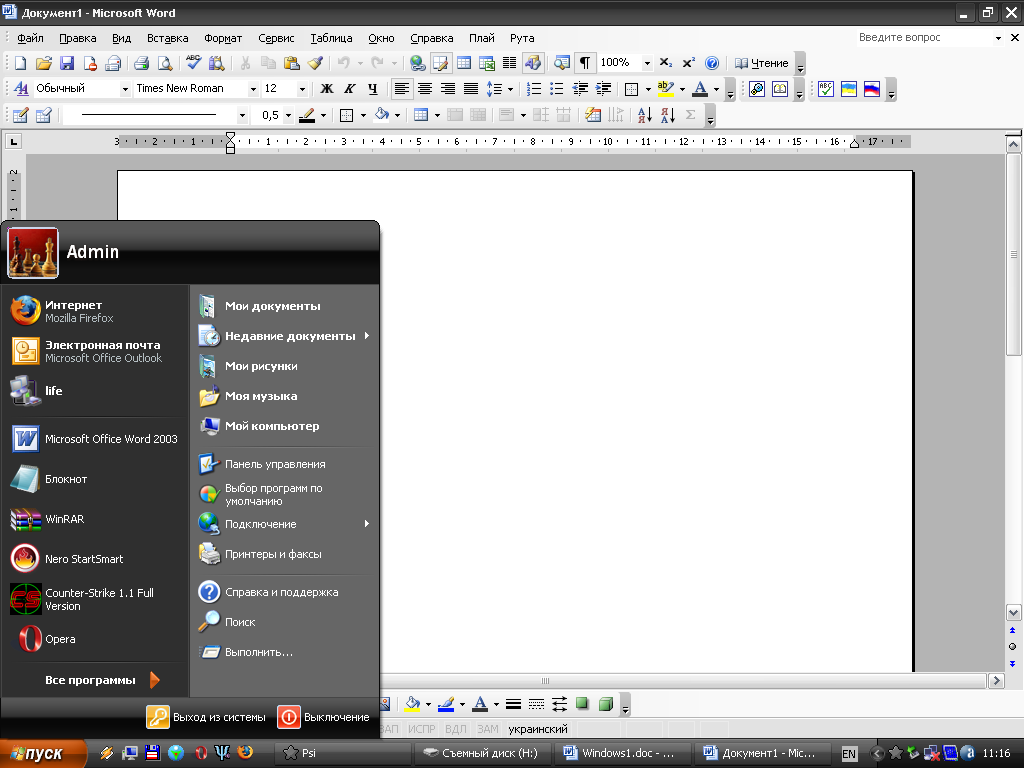Select the Ukrainian flag language icon
Image resolution: width=1024 pixels, height=768 pixels.
[849, 89]
